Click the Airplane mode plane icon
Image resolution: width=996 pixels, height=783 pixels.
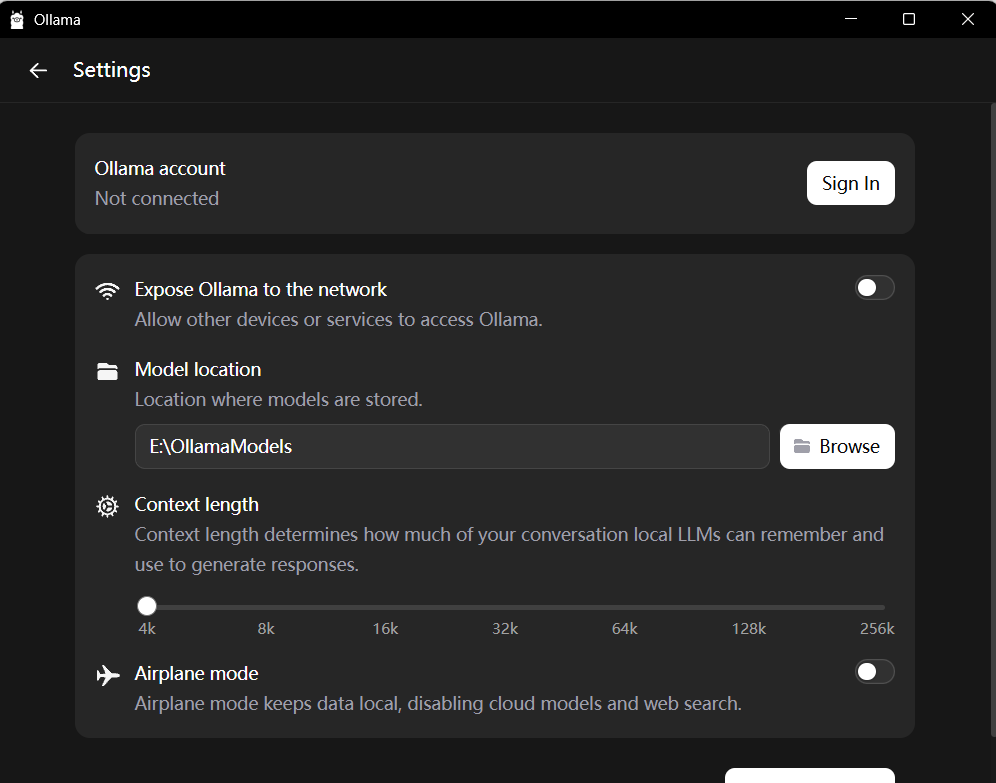[x=107, y=674]
